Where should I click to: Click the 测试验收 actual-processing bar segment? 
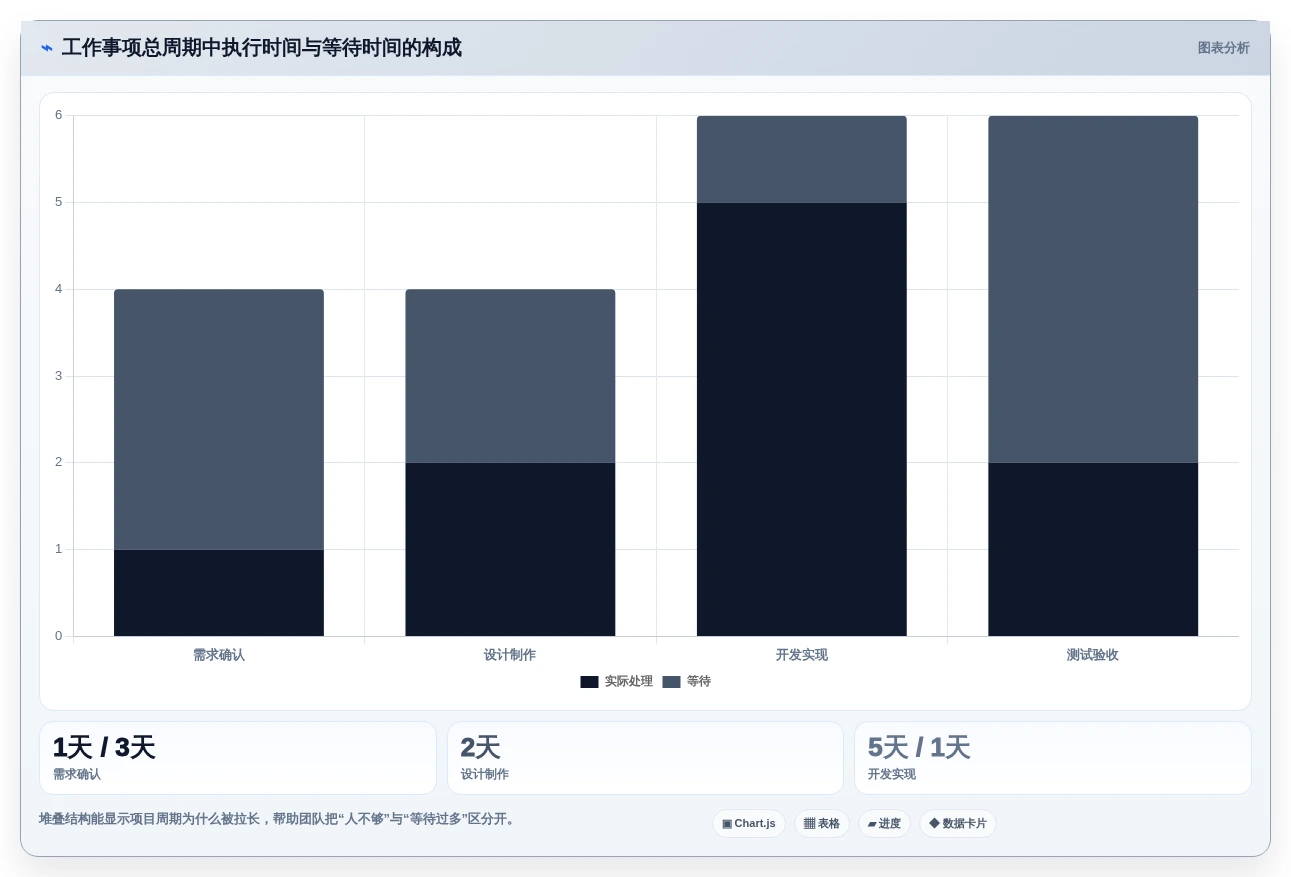click(x=1093, y=549)
